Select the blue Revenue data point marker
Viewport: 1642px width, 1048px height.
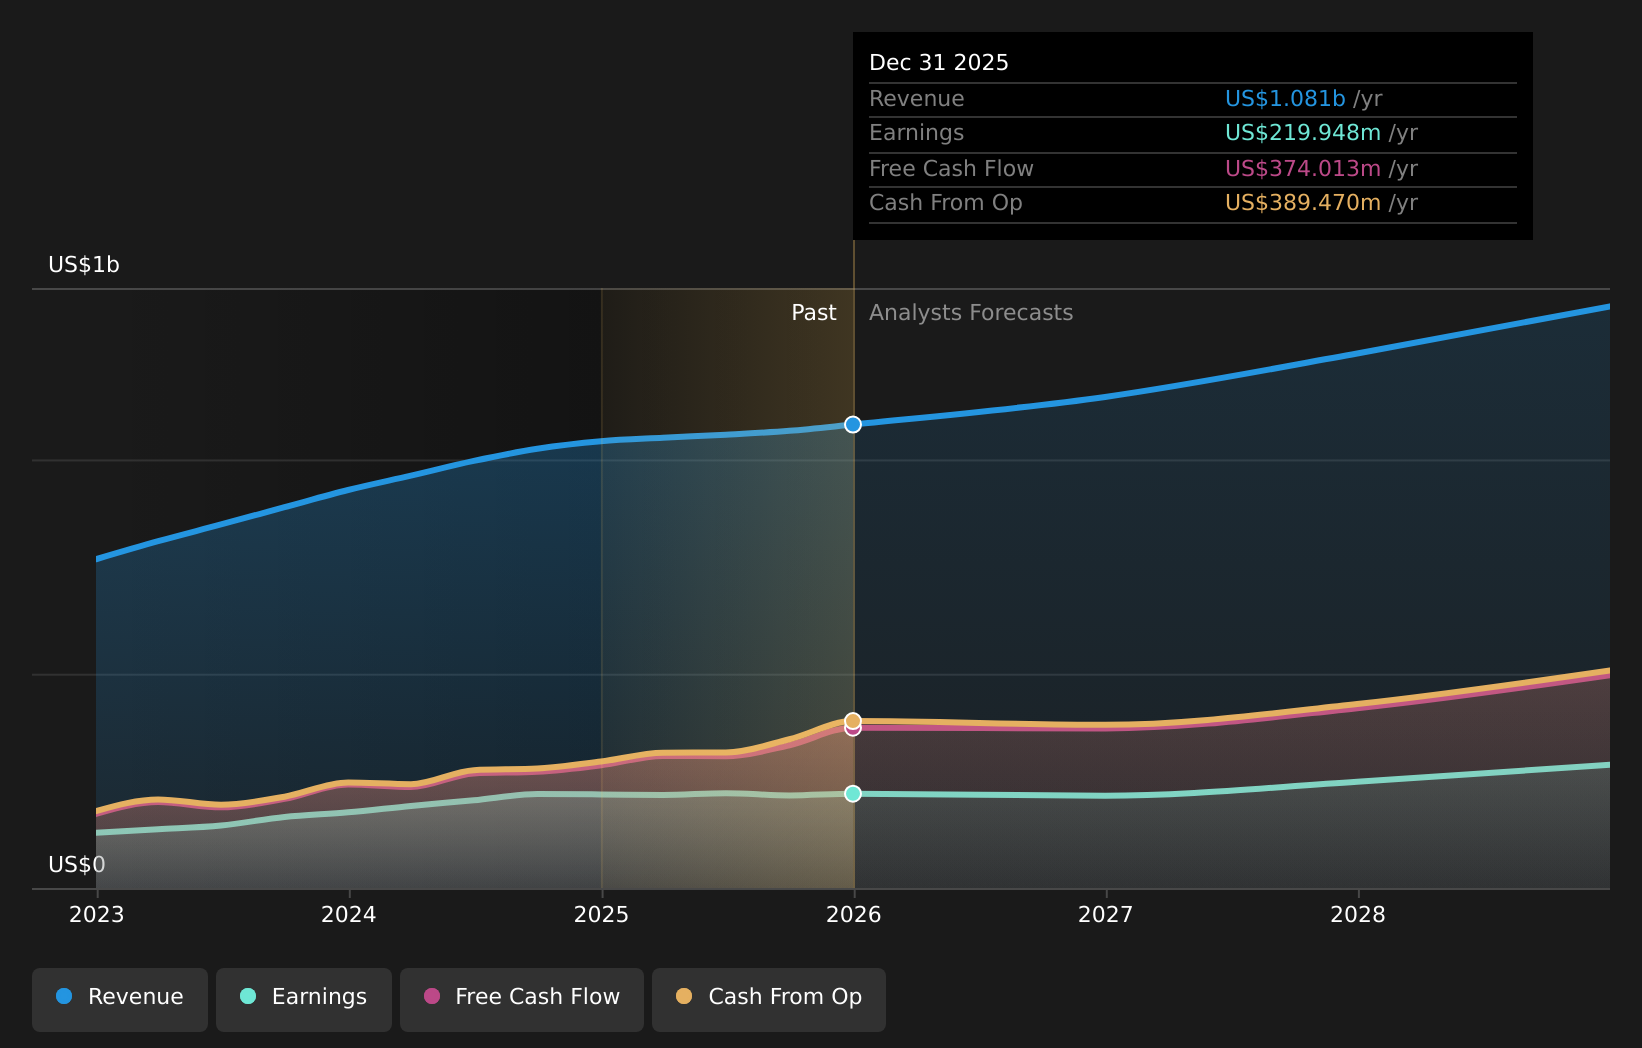pos(852,424)
